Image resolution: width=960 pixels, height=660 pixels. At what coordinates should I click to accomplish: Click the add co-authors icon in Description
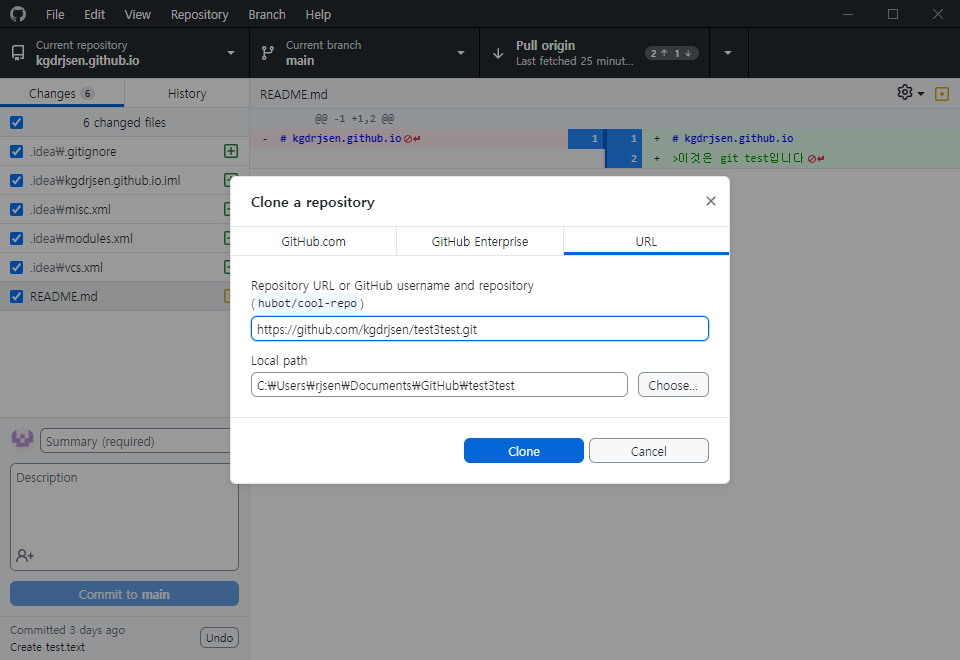(25, 555)
